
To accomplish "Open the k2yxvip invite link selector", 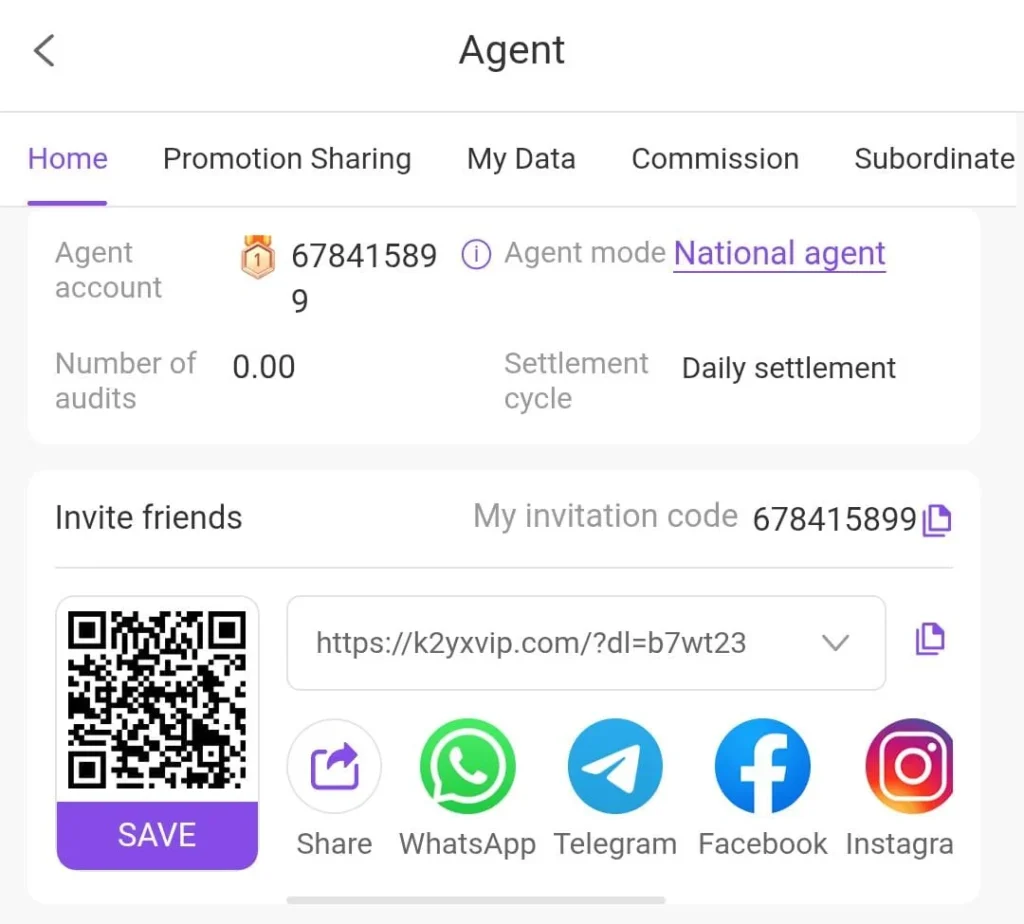I will pos(586,643).
